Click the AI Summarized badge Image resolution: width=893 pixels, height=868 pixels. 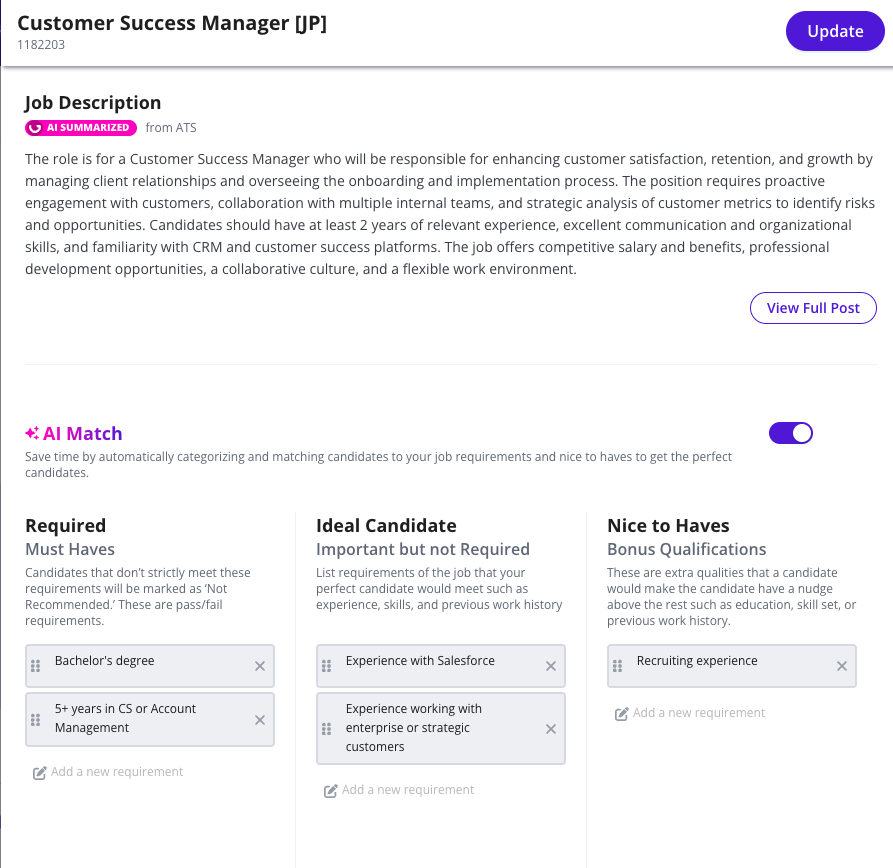[x=81, y=128]
